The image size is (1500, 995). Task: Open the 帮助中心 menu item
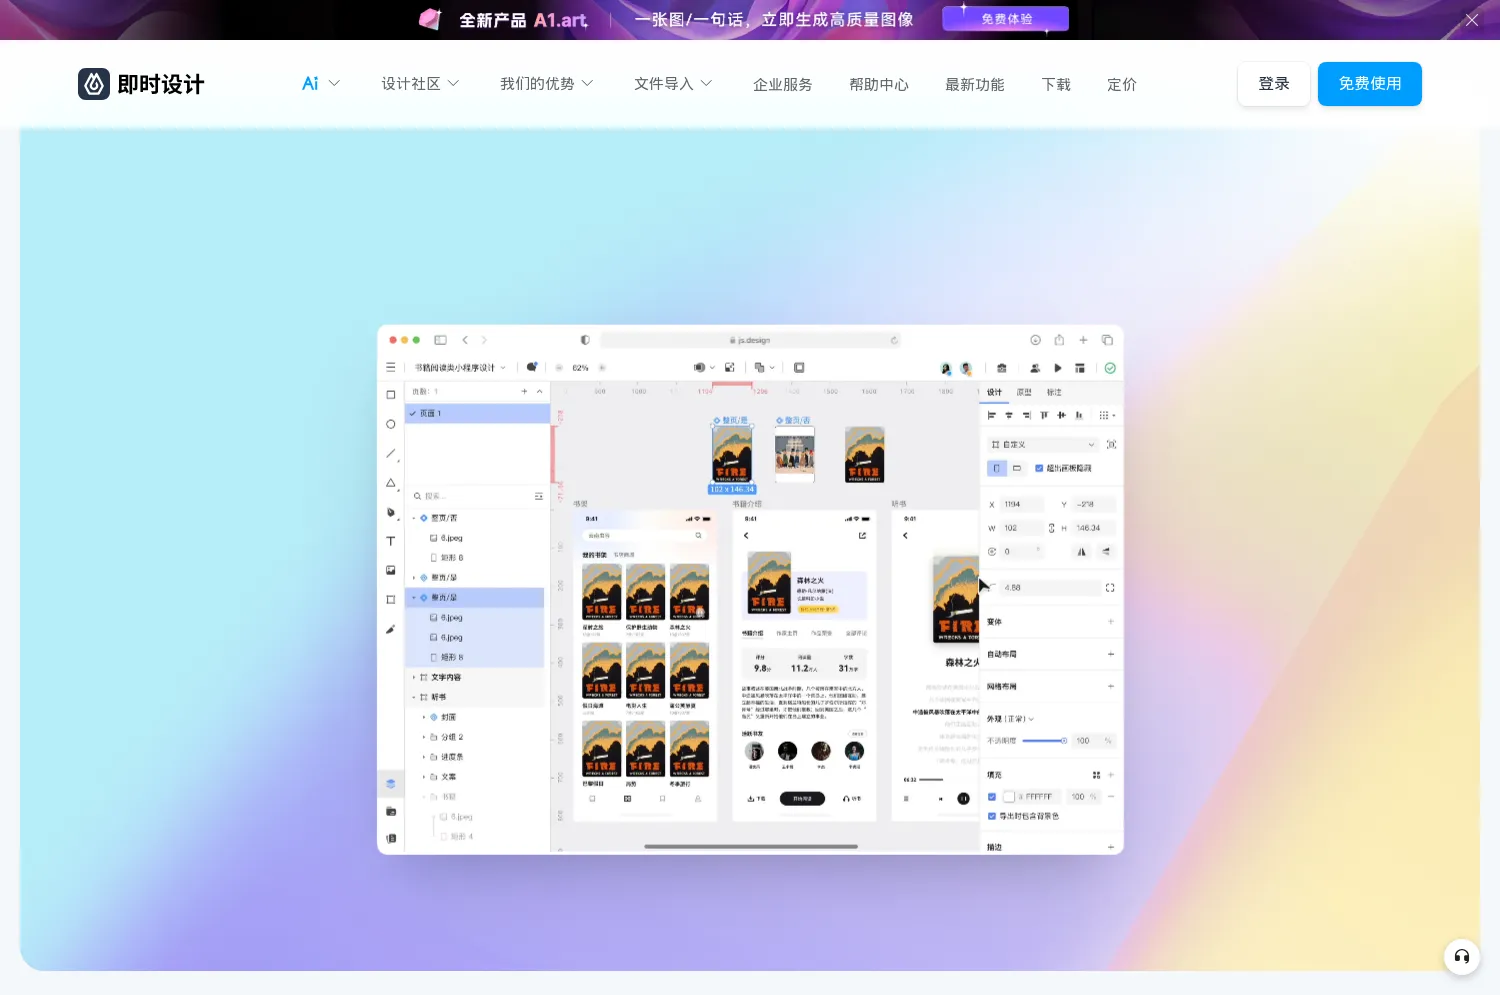878,85
